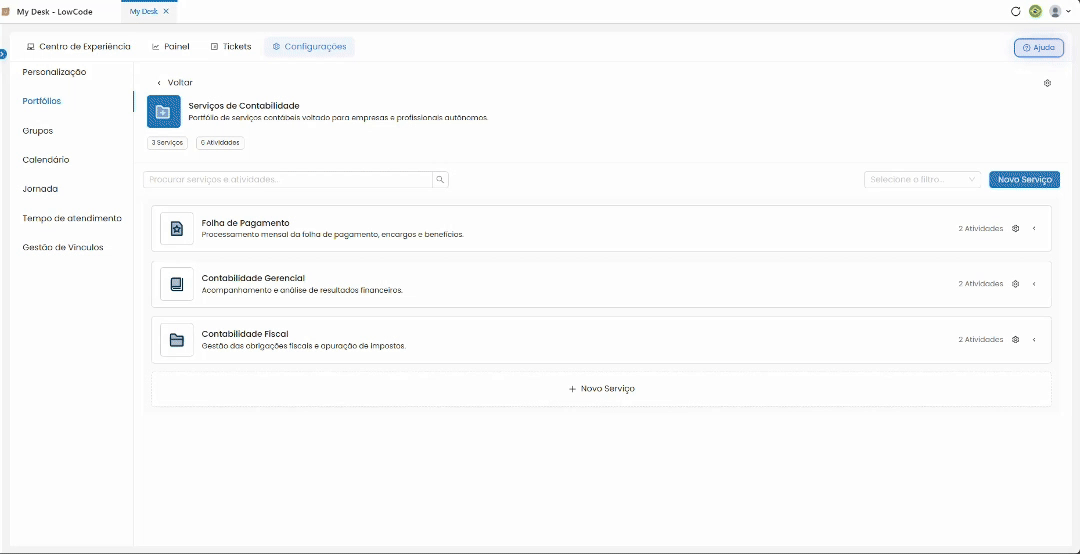1080x554 pixels.
Task: Click the refresh icon in title bar
Action: [1015, 11]
